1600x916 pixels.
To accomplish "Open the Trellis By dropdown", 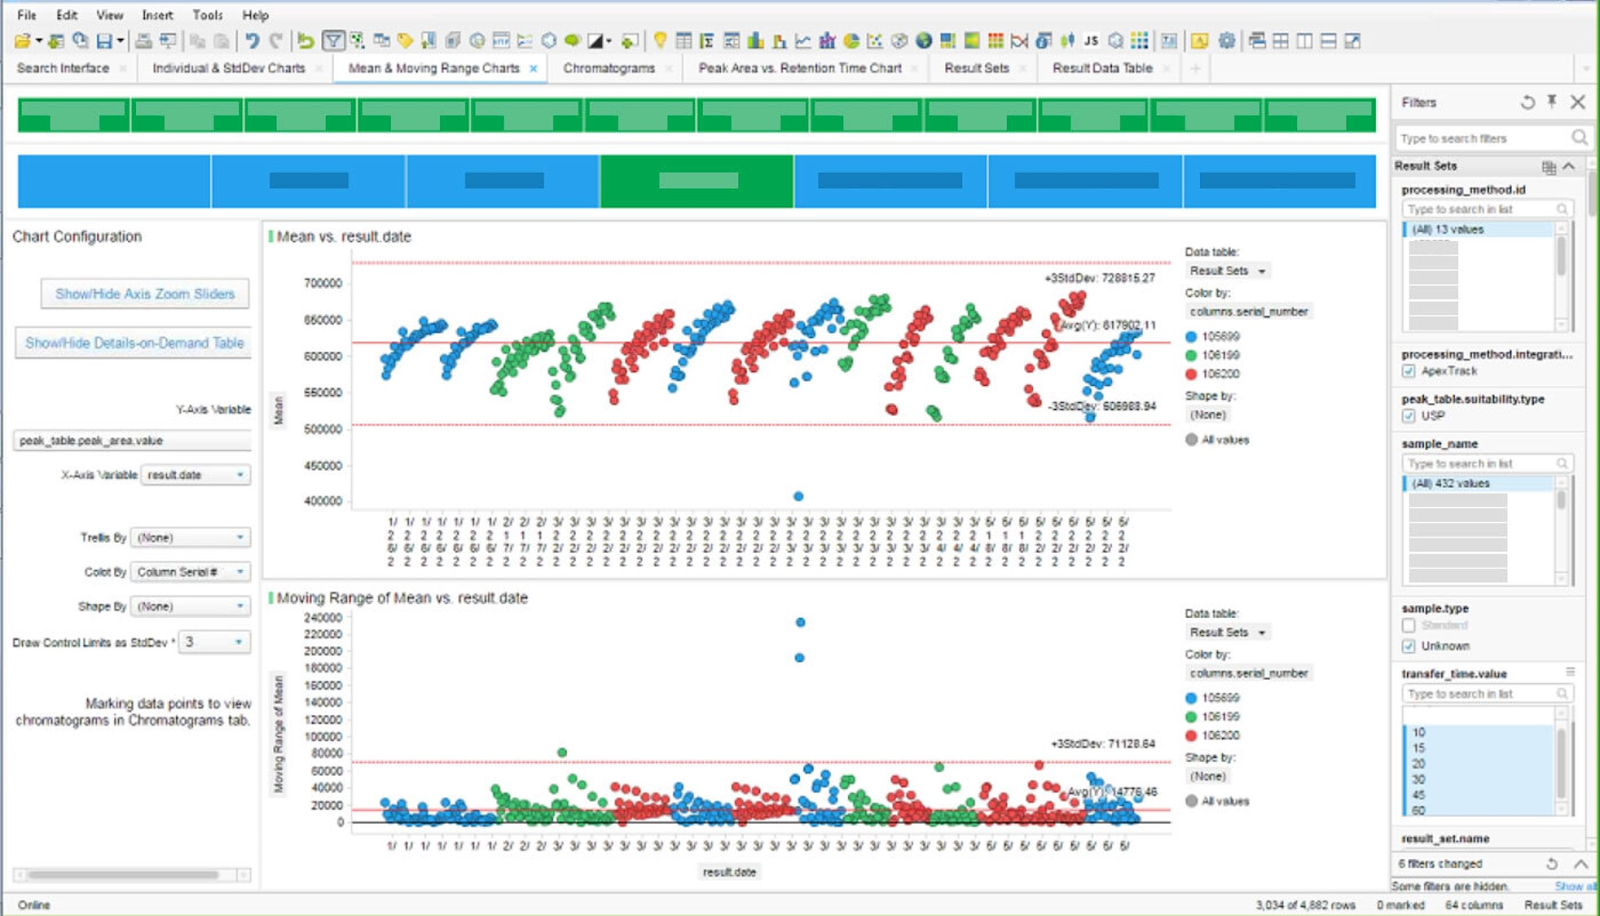I will [x=190, y=537].
